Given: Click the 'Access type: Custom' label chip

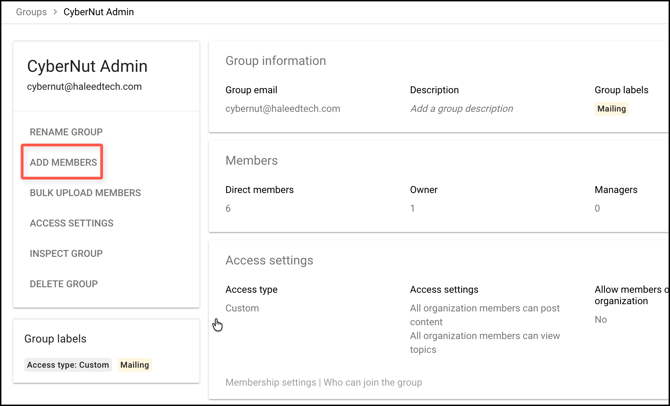Looking at the screenshot, I should pos(68,365).
